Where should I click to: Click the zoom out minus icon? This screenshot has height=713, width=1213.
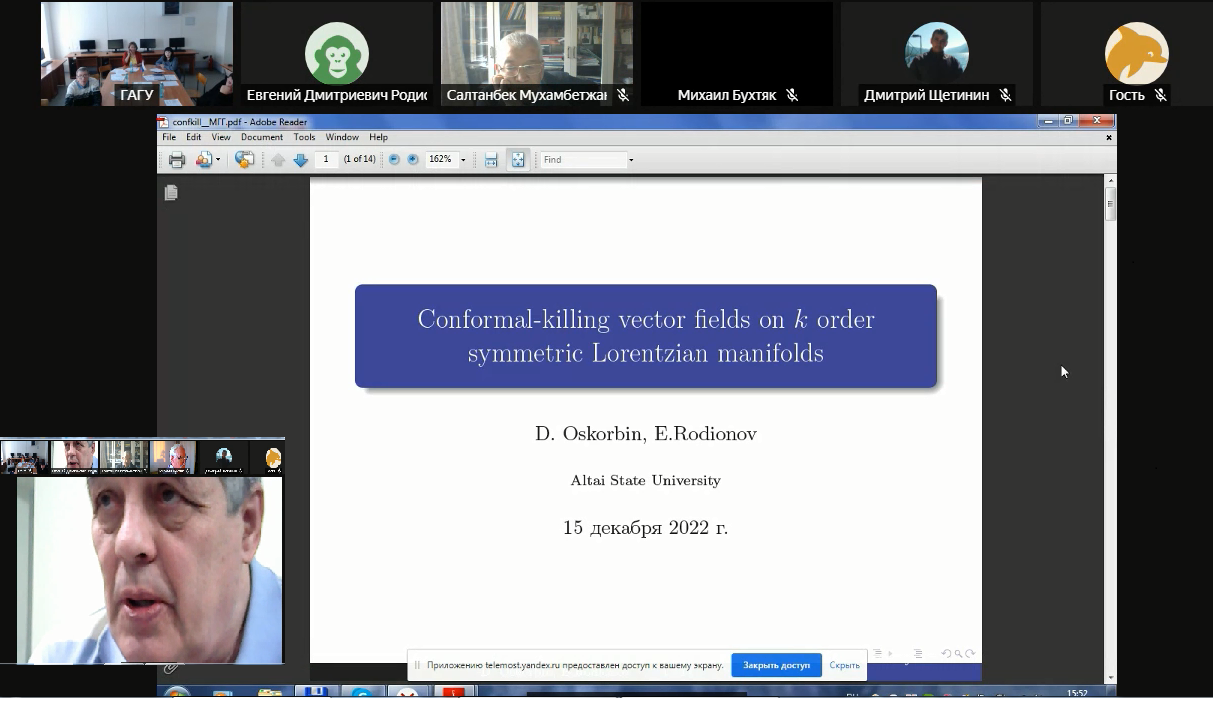point(394,160)
